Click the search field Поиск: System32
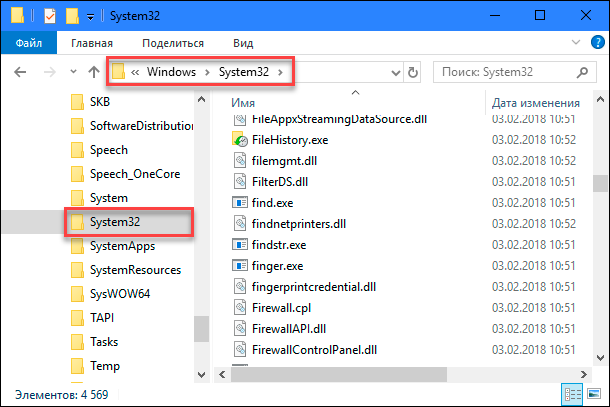The image size is (610, 407). pos(514,72)
